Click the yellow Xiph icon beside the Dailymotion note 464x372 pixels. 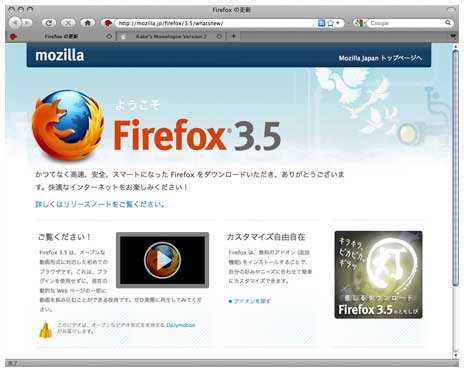point(46,330)
